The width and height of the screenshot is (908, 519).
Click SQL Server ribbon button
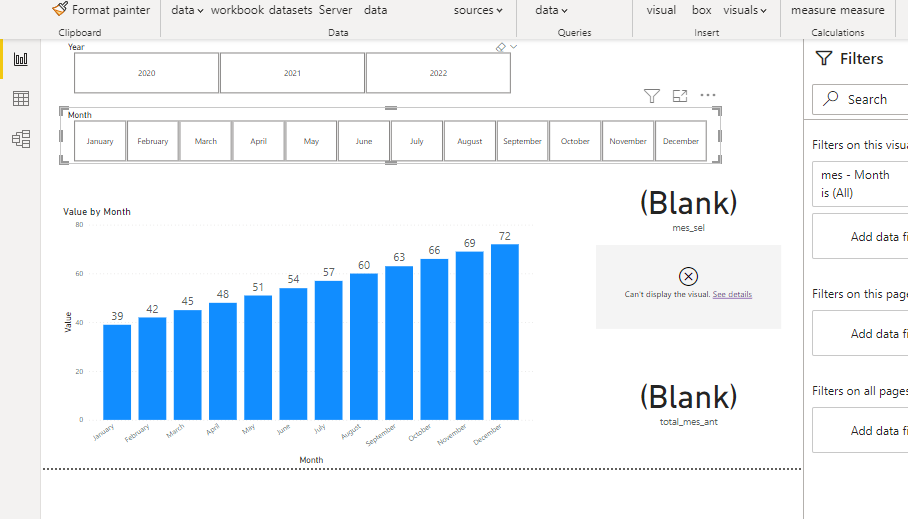pyautogui.click(x=335, y=10)
